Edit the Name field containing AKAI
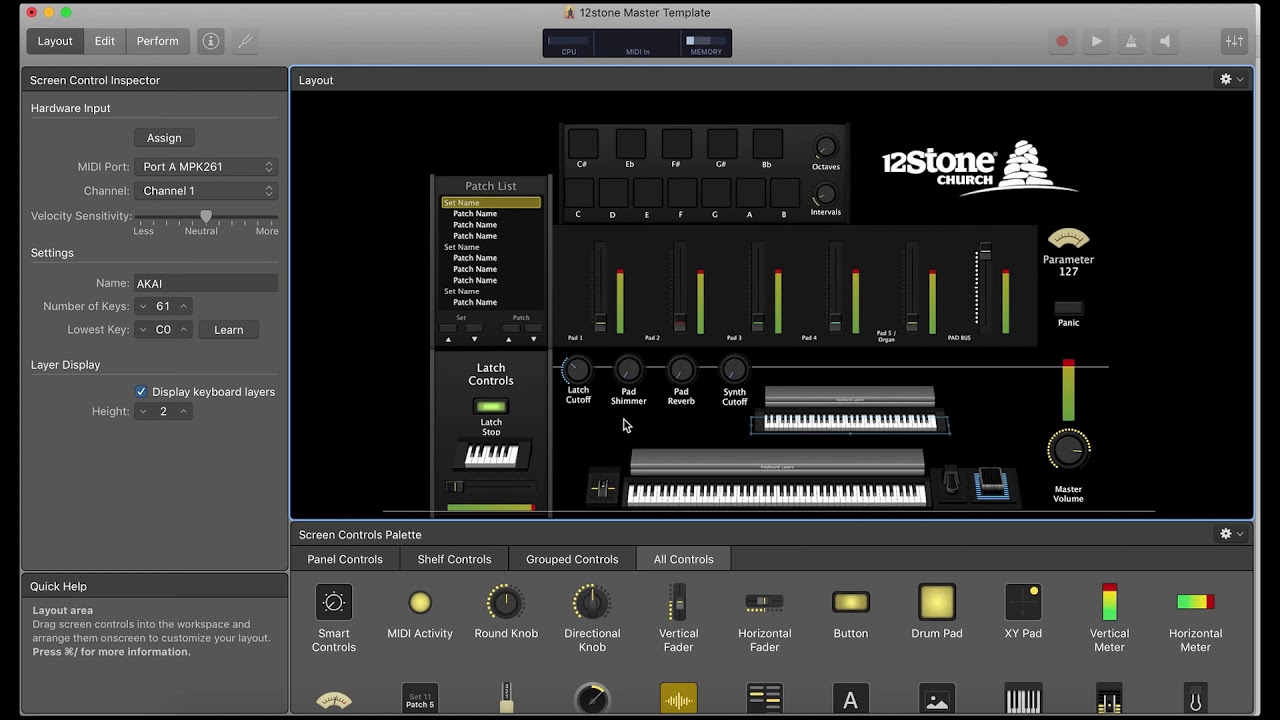The image size is (1280, 720). coord(206,283)
